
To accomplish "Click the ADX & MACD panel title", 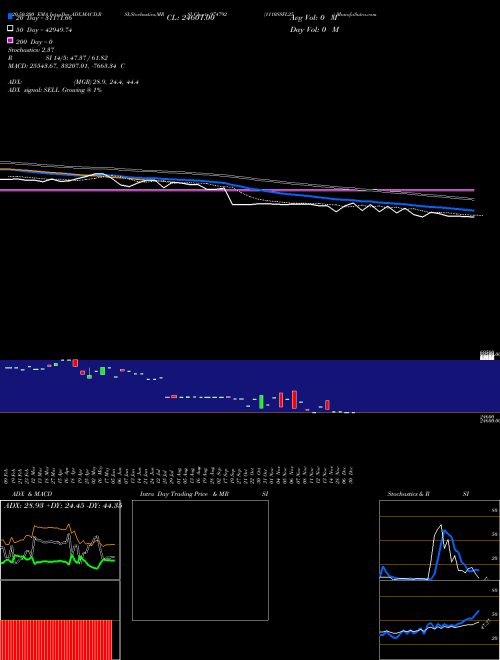I will (x=32, y=494).
